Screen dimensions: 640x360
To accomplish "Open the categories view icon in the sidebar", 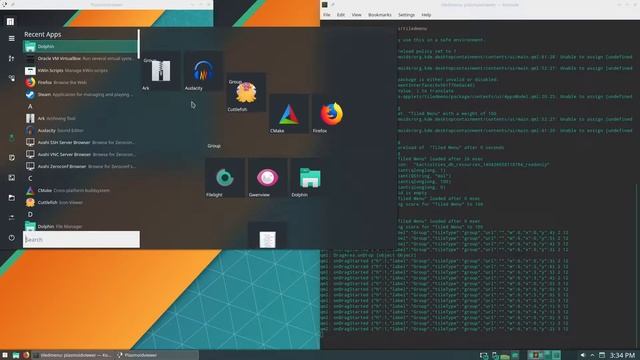I will [11, 78].
